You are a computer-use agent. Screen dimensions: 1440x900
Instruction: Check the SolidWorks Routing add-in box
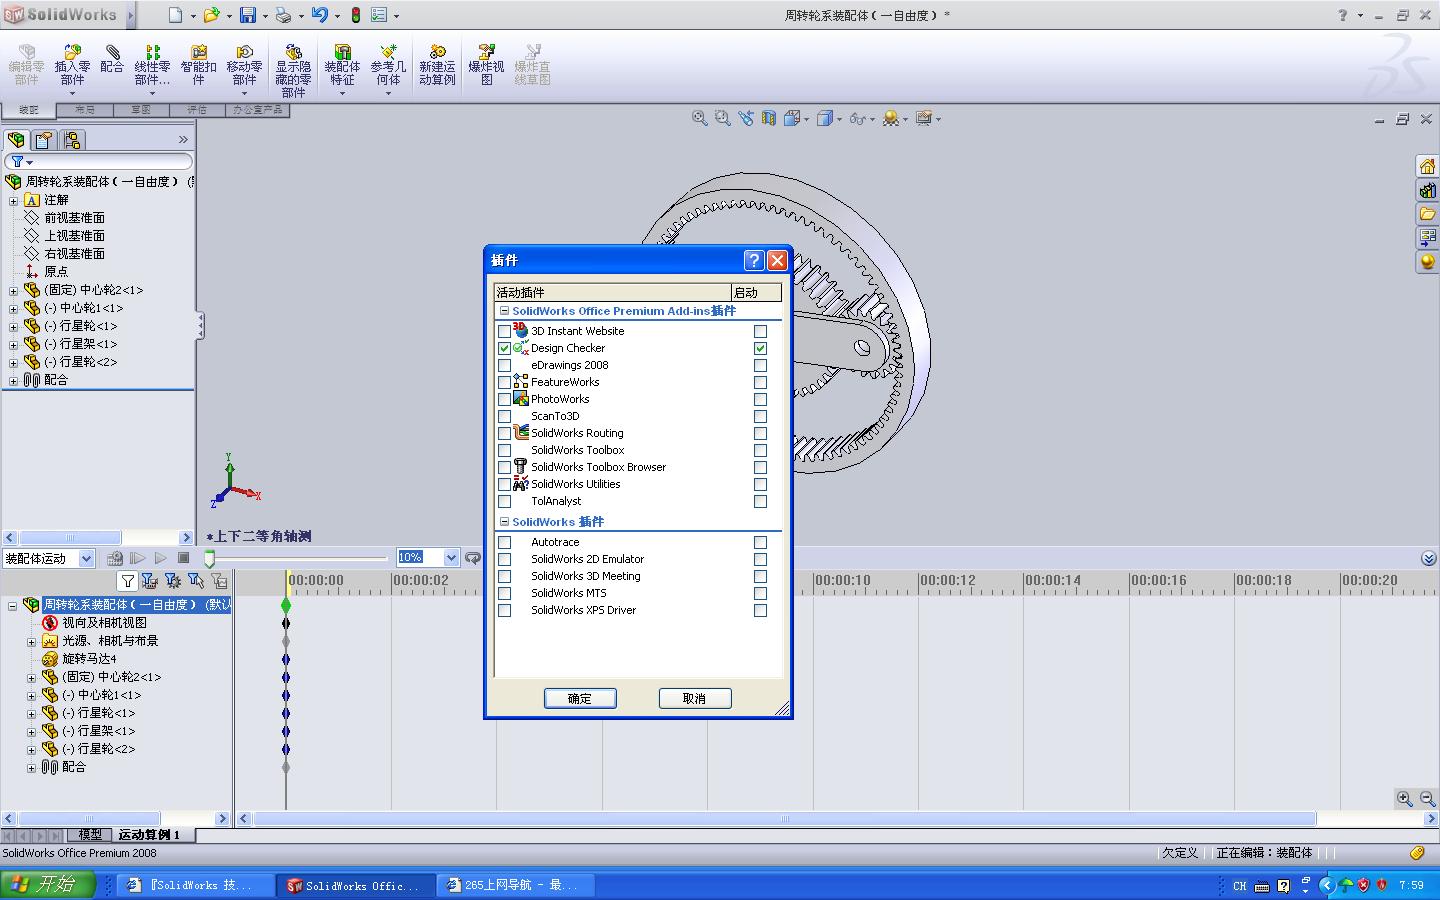[504, 433]
